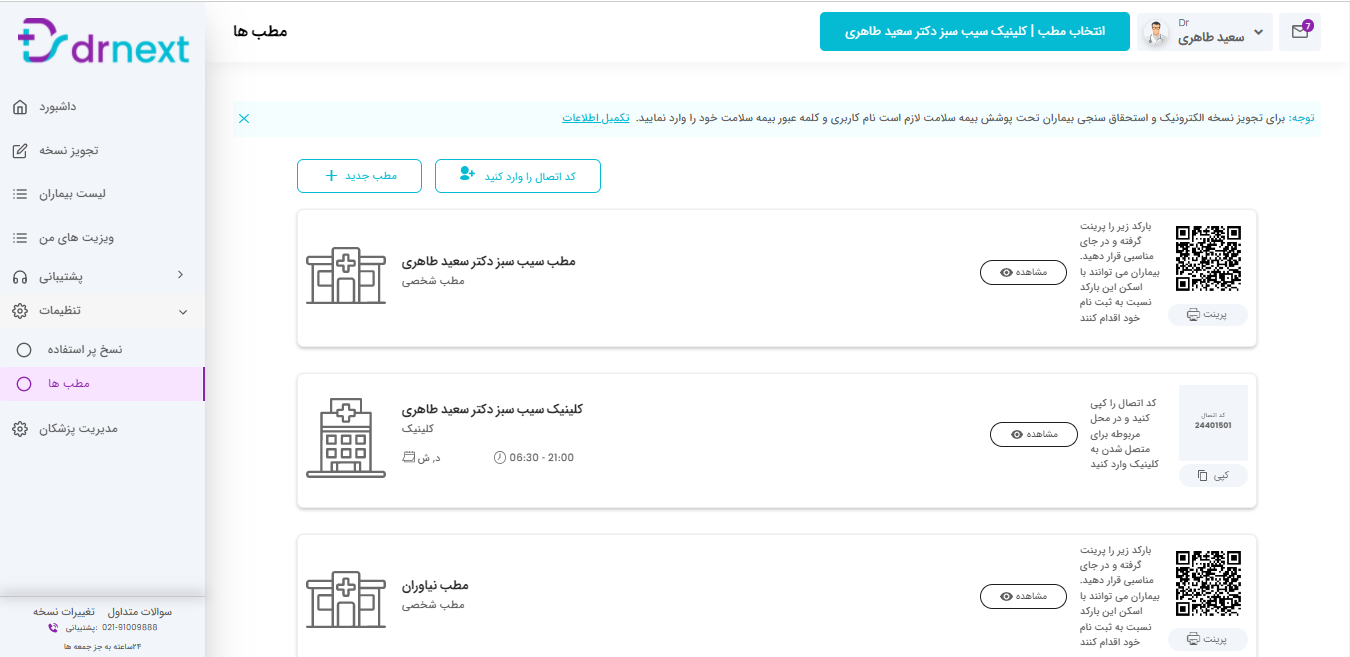1350x657 pixels.
Task: Click the patient list icon
Action: pyautogui.click(x=20, y=194)
